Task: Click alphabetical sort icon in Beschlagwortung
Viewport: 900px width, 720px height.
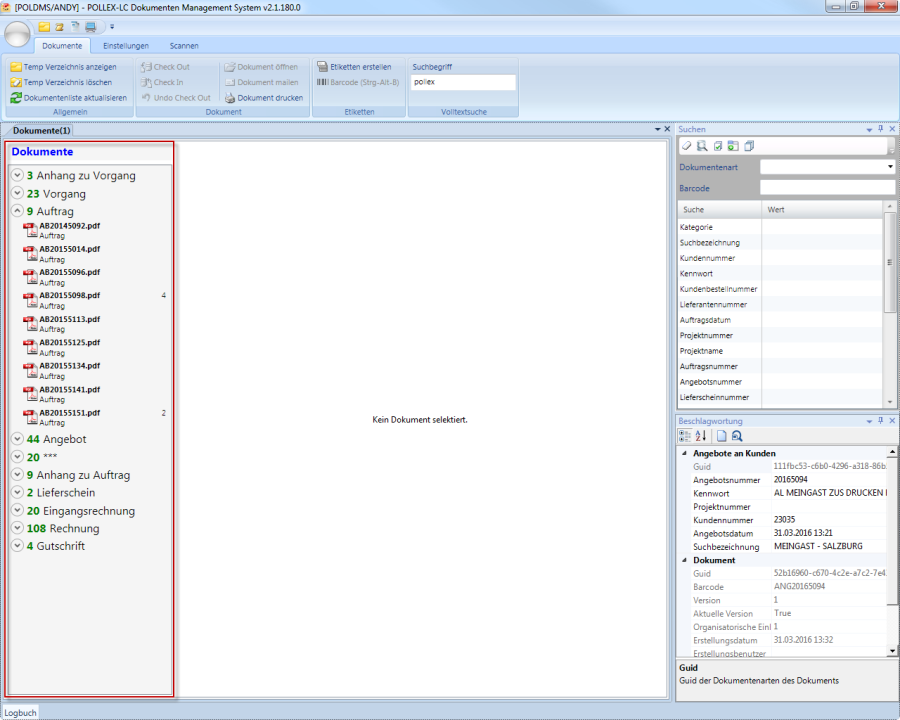Action: coord(701,436)
